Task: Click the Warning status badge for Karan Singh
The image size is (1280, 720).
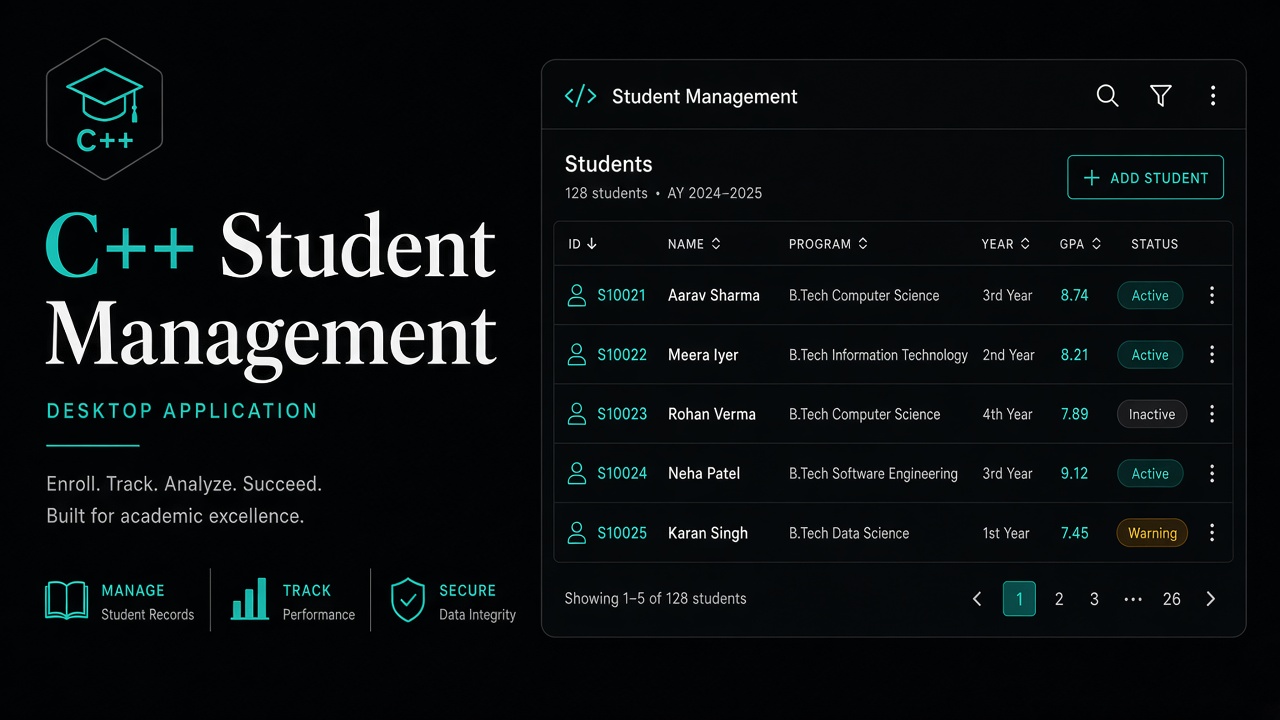Action: 1152,533
